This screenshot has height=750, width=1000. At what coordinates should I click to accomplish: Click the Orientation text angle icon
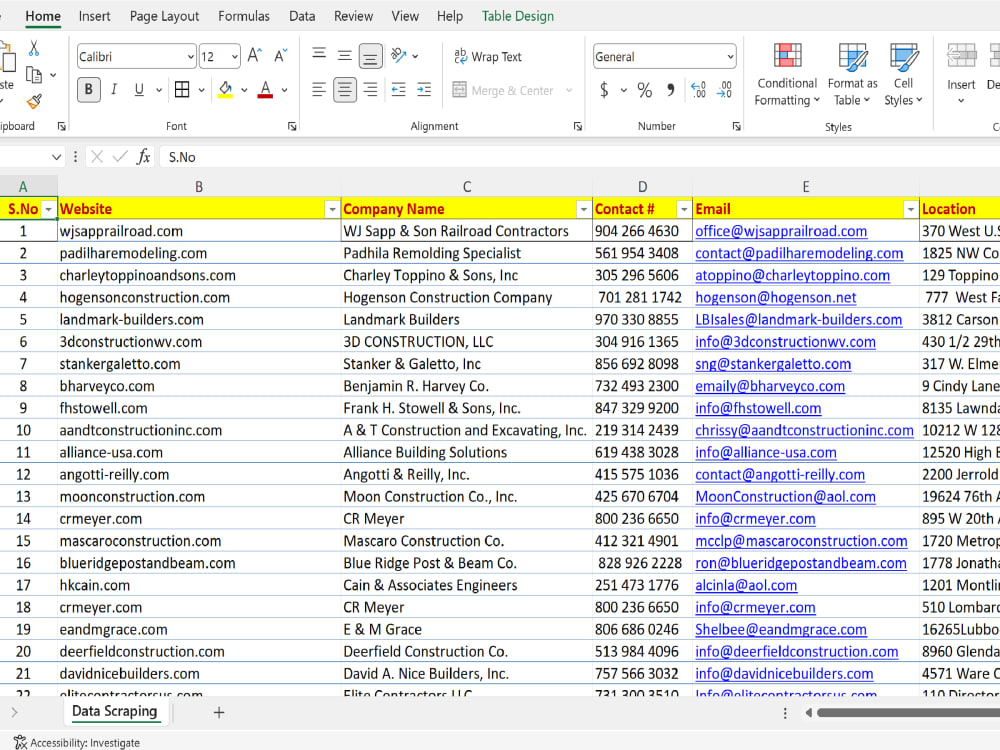pos(399,55)
